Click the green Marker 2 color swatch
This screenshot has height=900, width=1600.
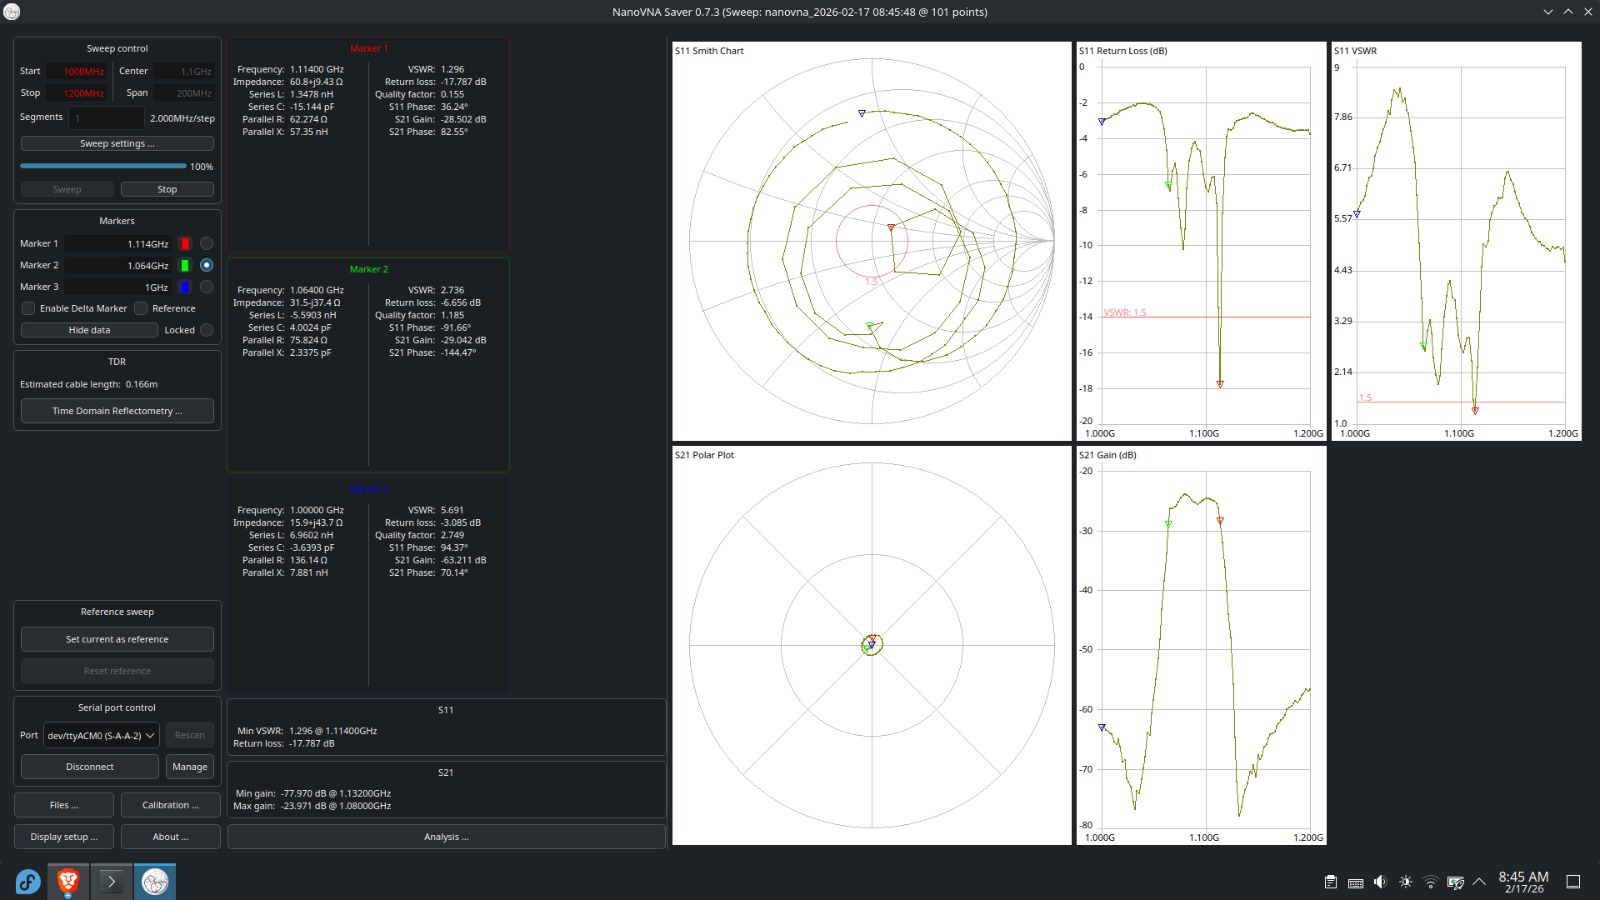click(x=185, y=265)
